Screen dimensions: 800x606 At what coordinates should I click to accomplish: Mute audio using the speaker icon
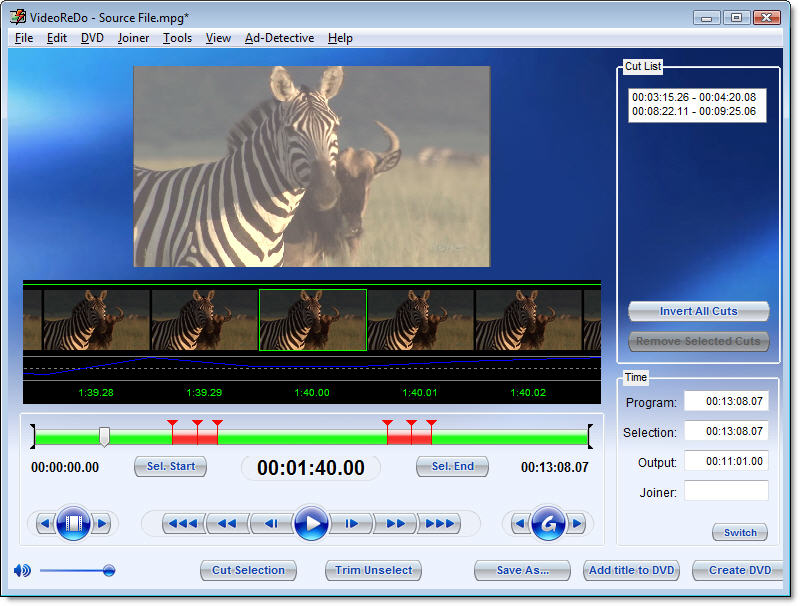tap(22, 570)
